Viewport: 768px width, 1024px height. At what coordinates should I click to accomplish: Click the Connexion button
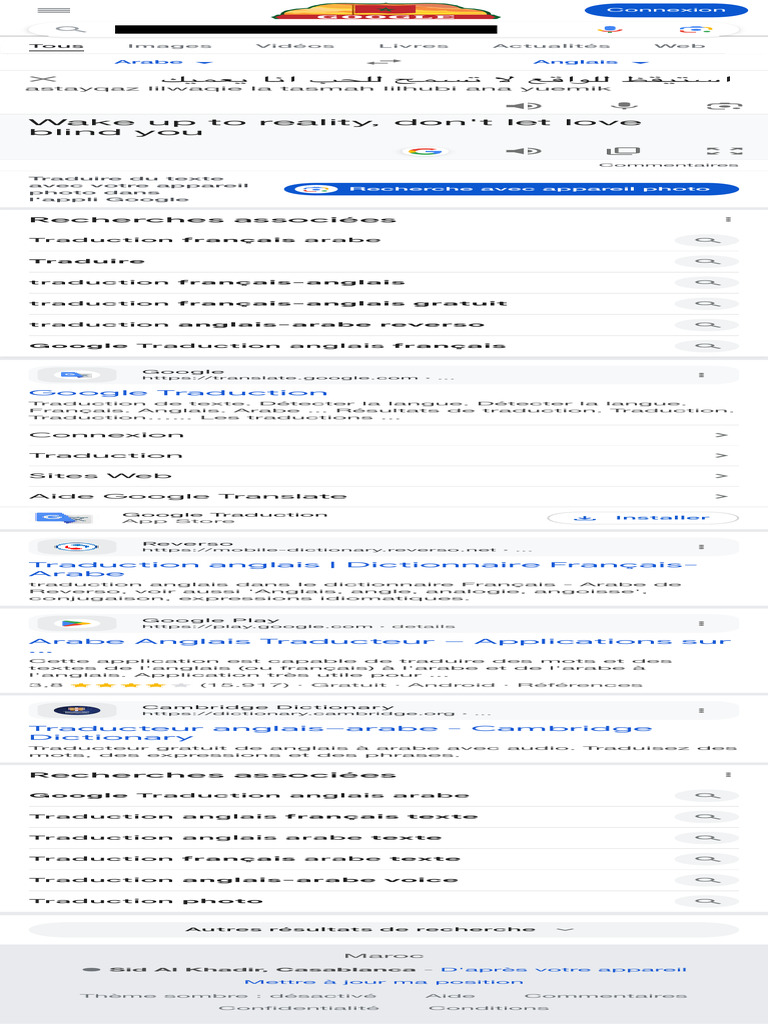(x=666, y=10)
